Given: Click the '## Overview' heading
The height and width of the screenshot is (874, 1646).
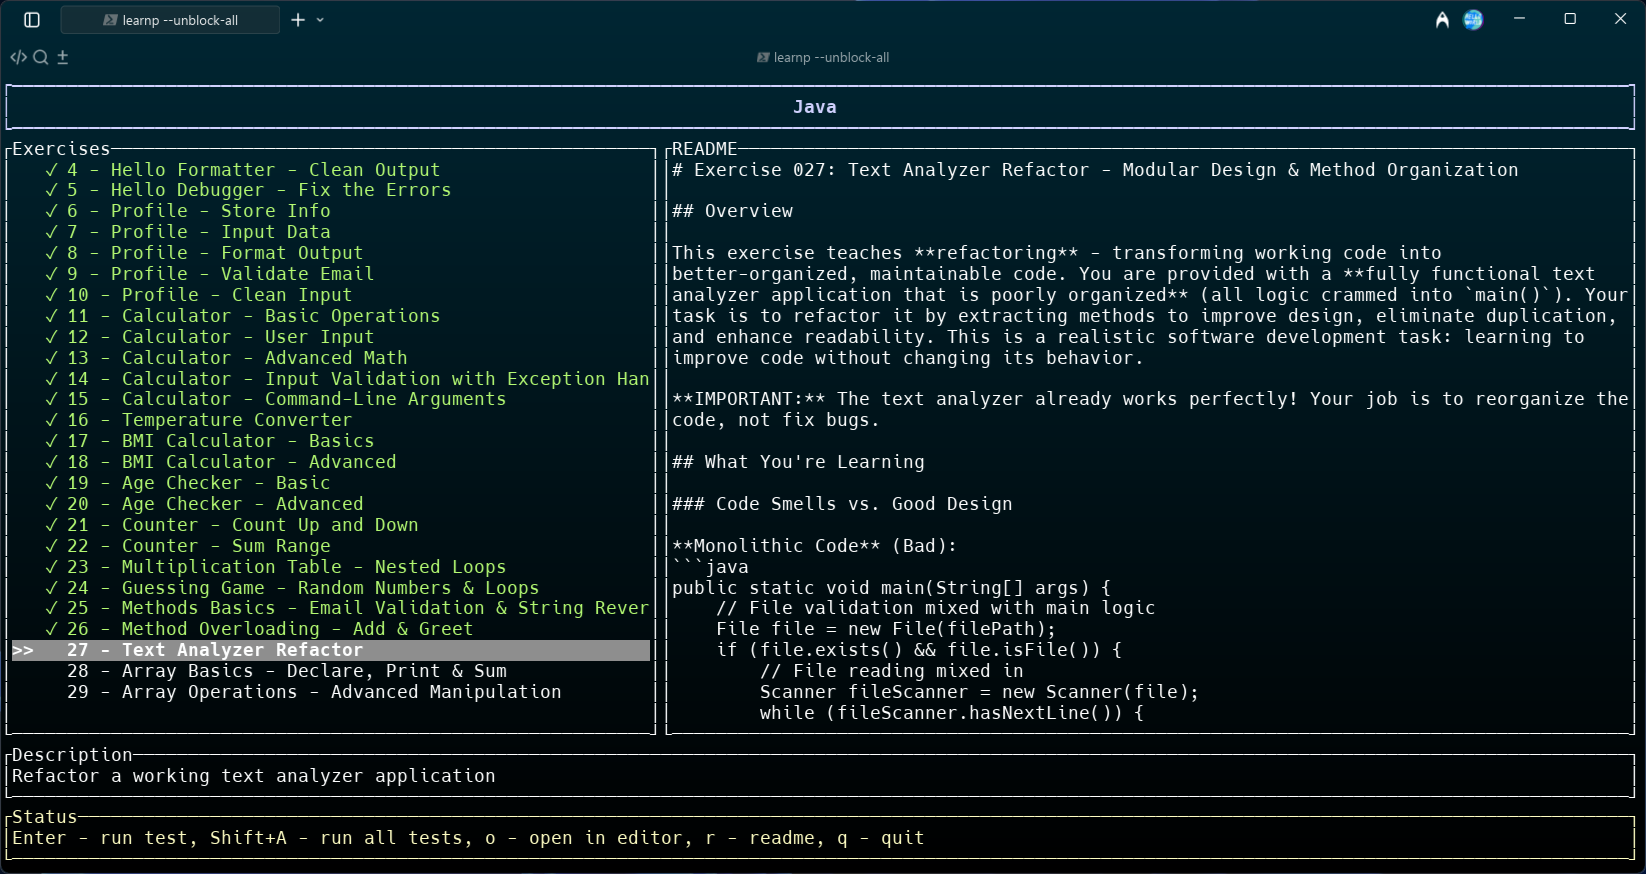Looking at the screenshot, I should point(732,211).
